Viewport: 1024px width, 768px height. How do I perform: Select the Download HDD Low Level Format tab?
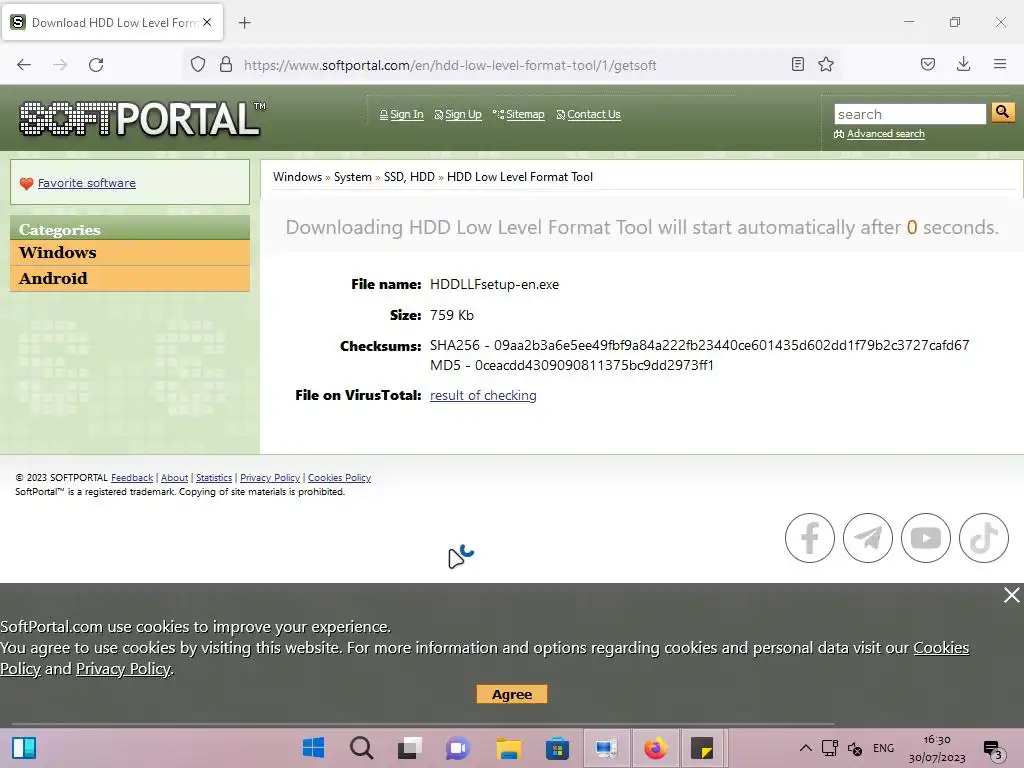pos(112,23)
